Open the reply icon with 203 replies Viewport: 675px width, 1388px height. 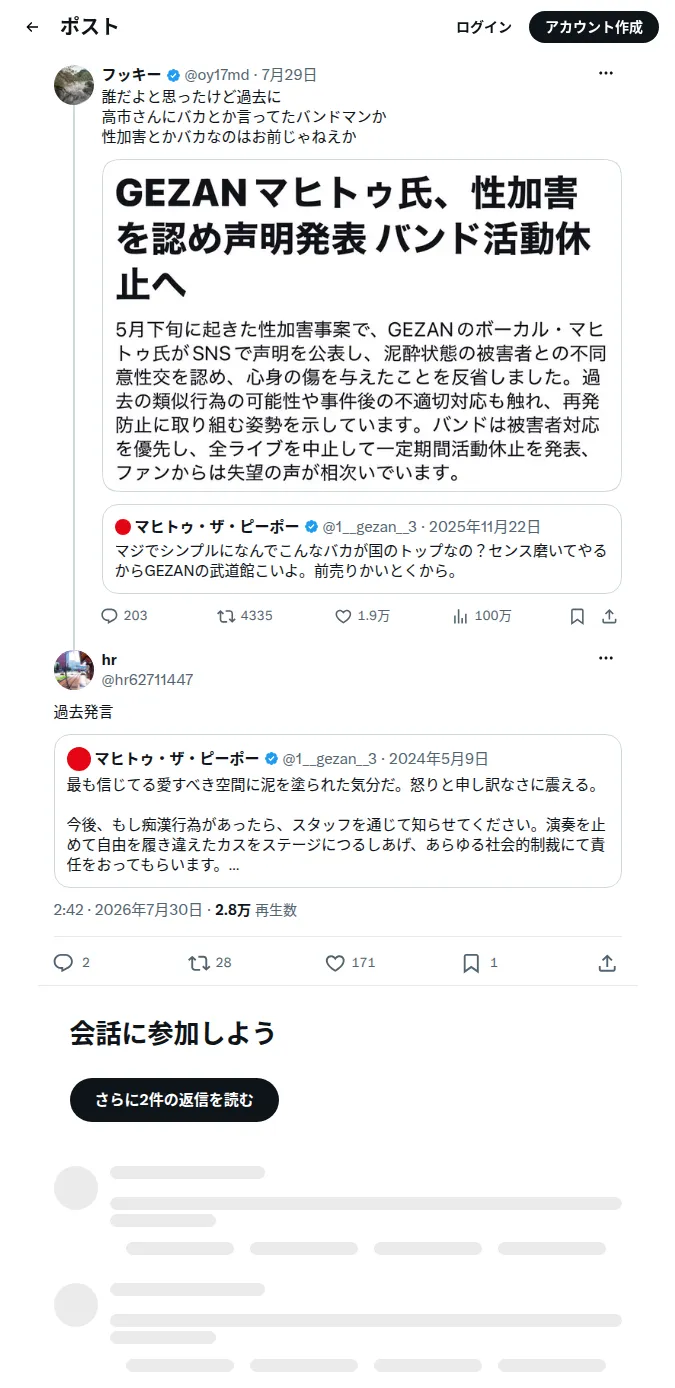click(110, 616)
